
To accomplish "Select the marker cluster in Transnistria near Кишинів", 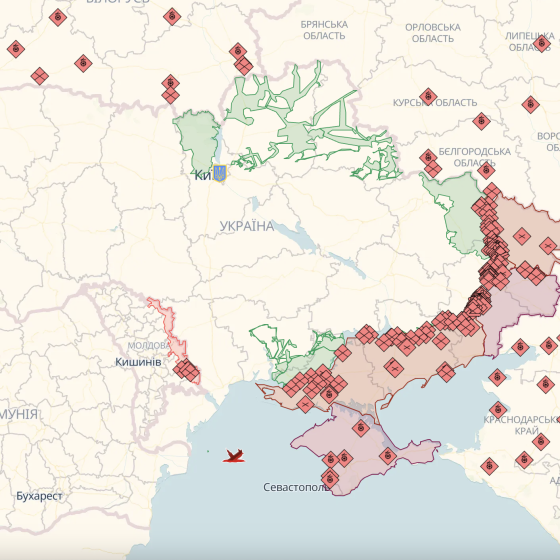I will tap(186, 370).
